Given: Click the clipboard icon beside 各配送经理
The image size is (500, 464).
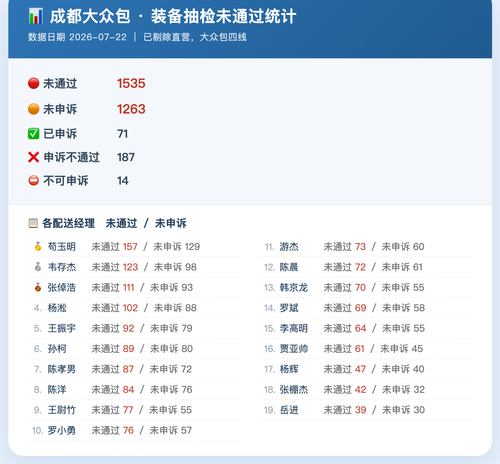Looking at the screenshot, I should (33, 223).
